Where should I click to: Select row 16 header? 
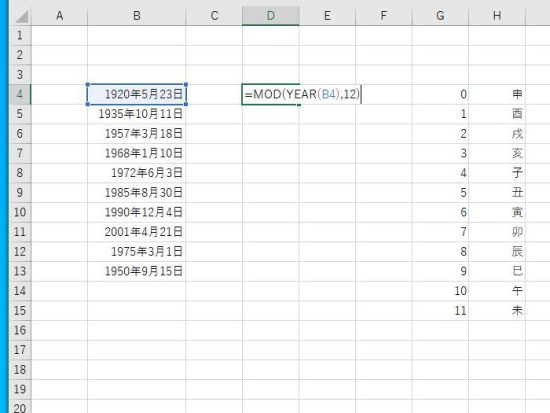tap(20, 330)
